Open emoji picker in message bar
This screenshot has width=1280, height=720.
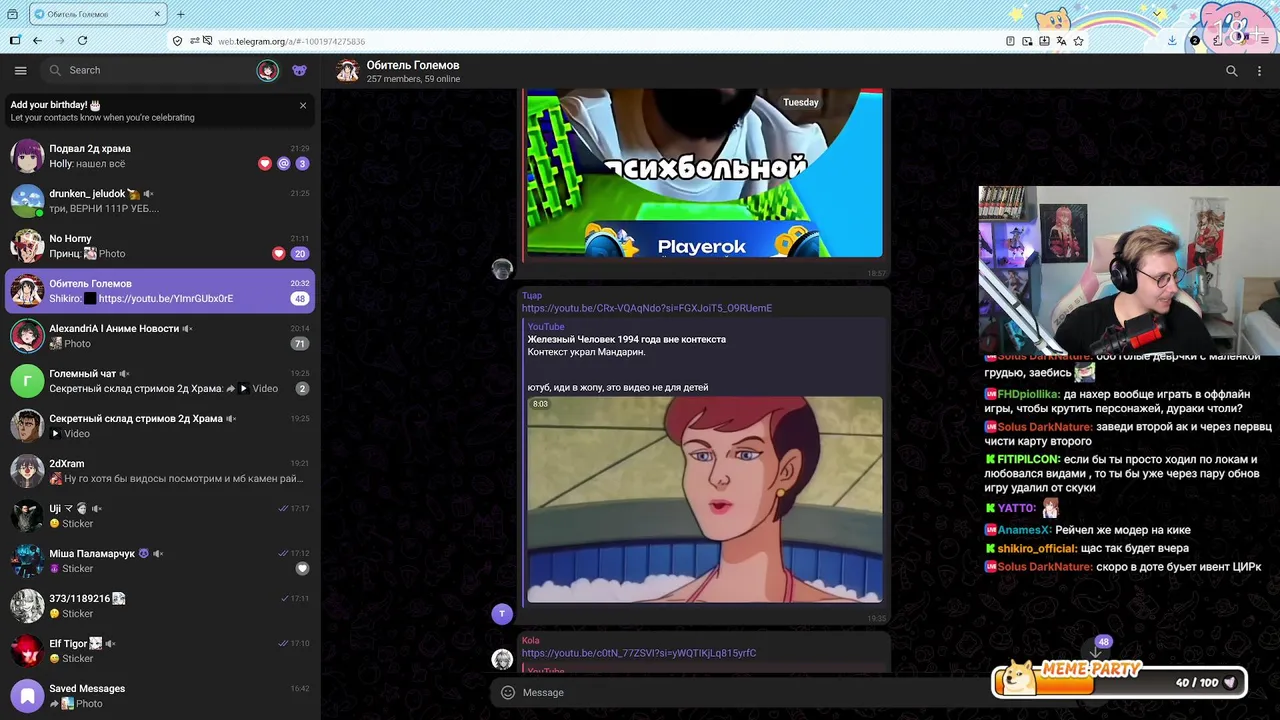pyautogui.click(x=507, y=692)
